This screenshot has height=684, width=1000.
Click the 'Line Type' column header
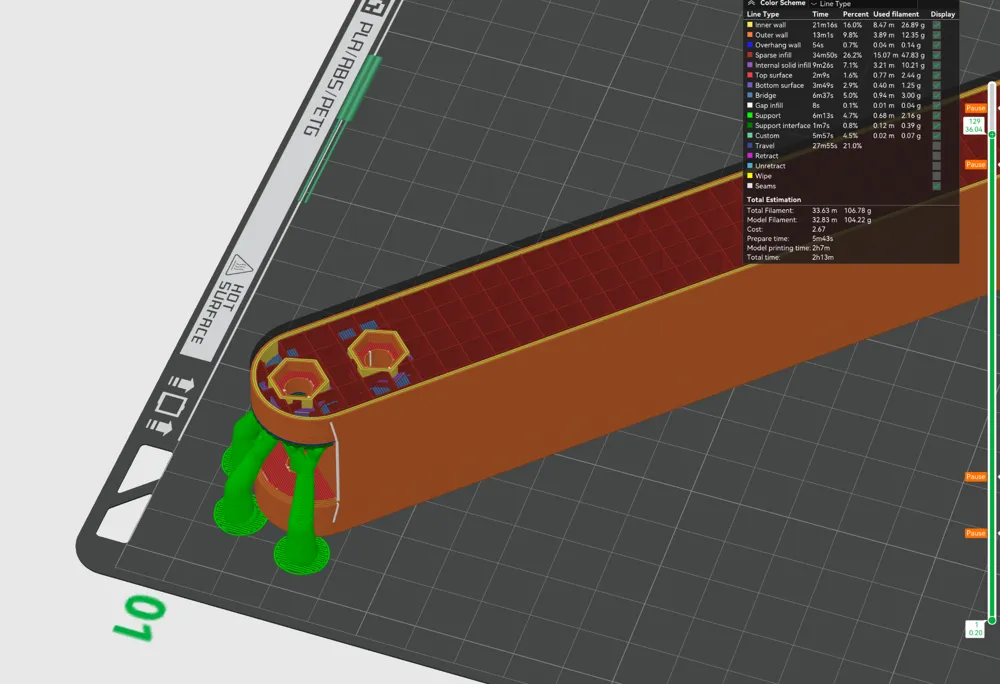(763, 14)
